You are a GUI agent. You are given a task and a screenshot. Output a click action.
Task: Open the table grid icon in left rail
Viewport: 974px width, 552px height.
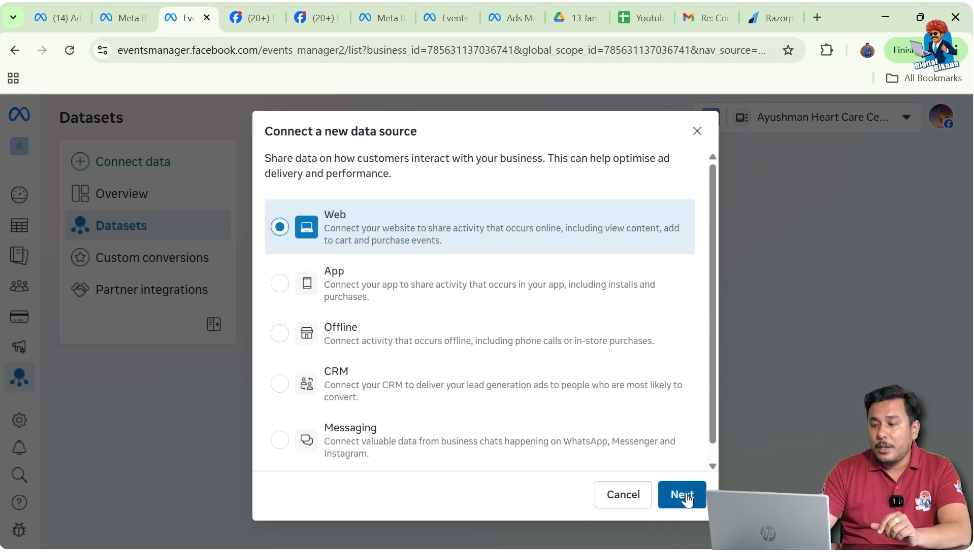tap(19, 225)
